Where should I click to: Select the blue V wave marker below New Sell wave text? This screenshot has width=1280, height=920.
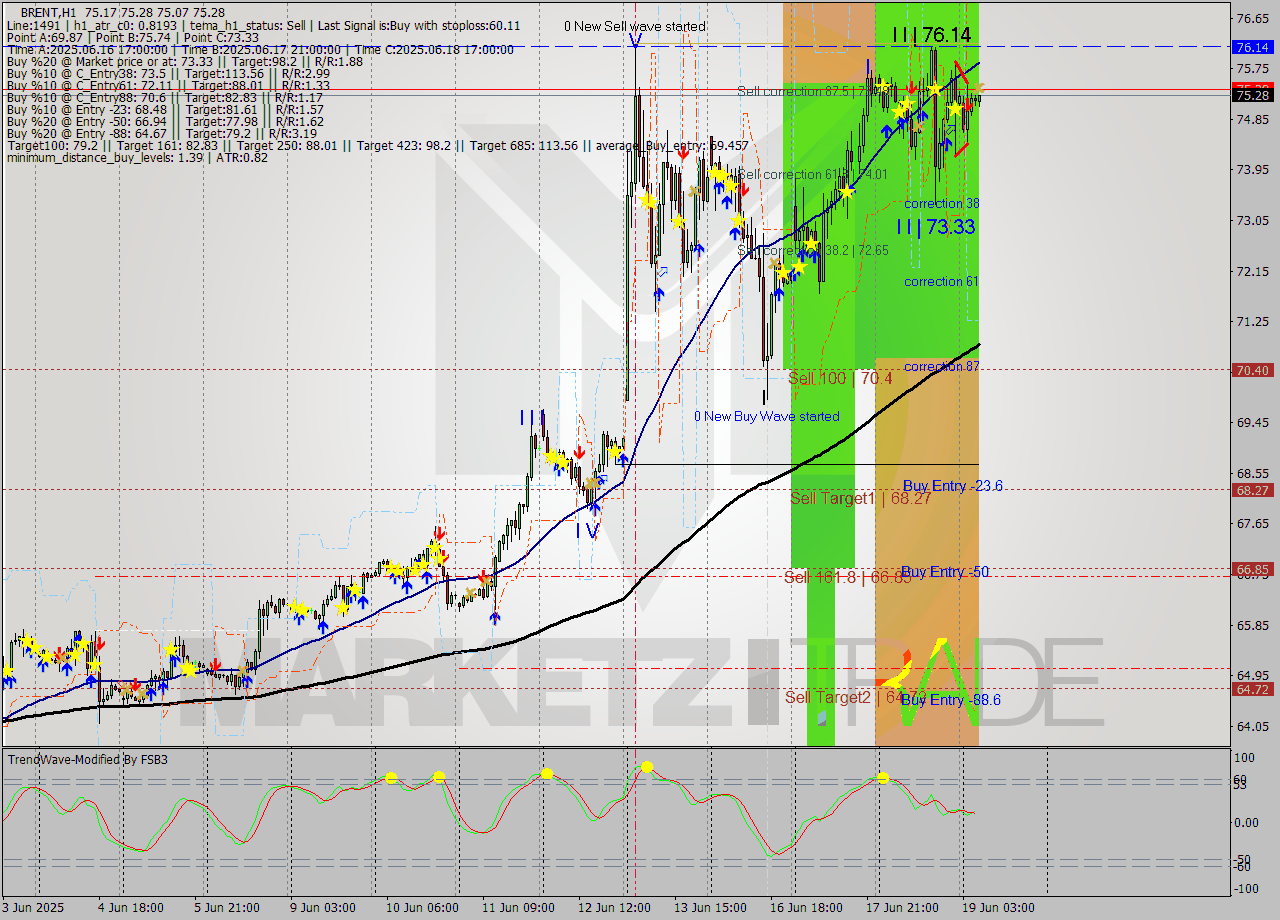point(635,40)
